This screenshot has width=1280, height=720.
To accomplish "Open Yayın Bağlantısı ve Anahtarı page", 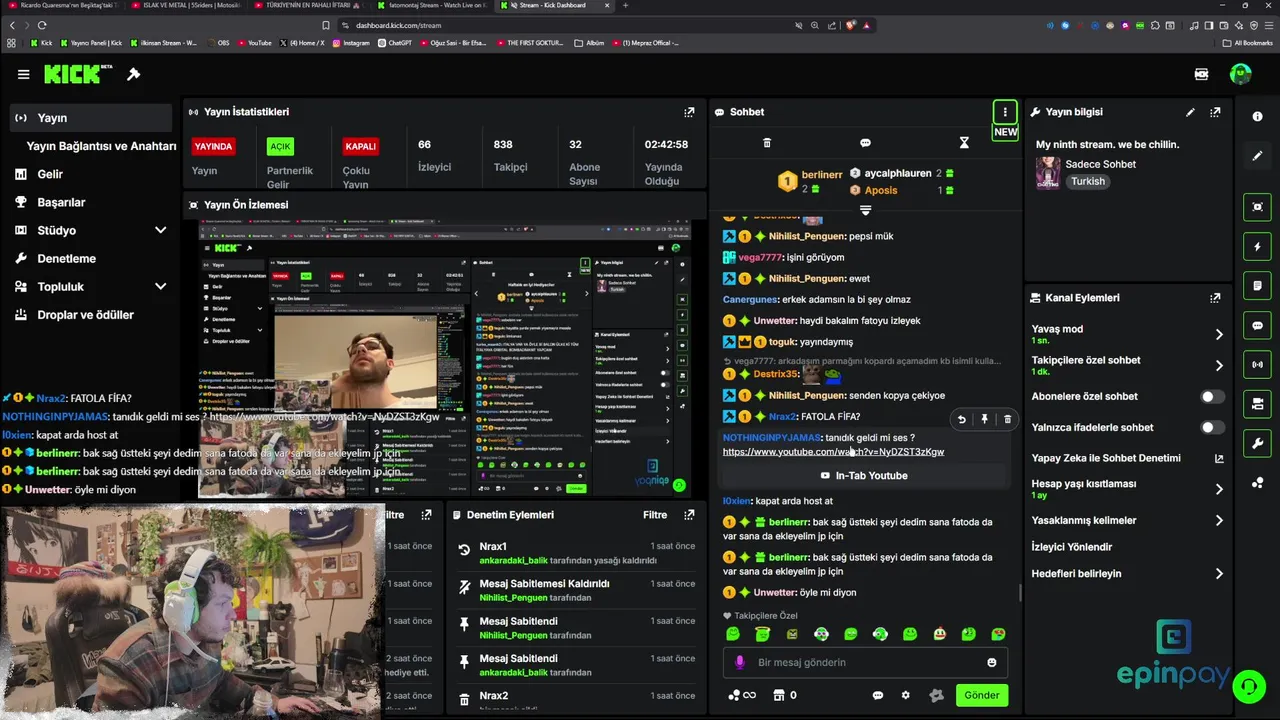I will [101, 146].
